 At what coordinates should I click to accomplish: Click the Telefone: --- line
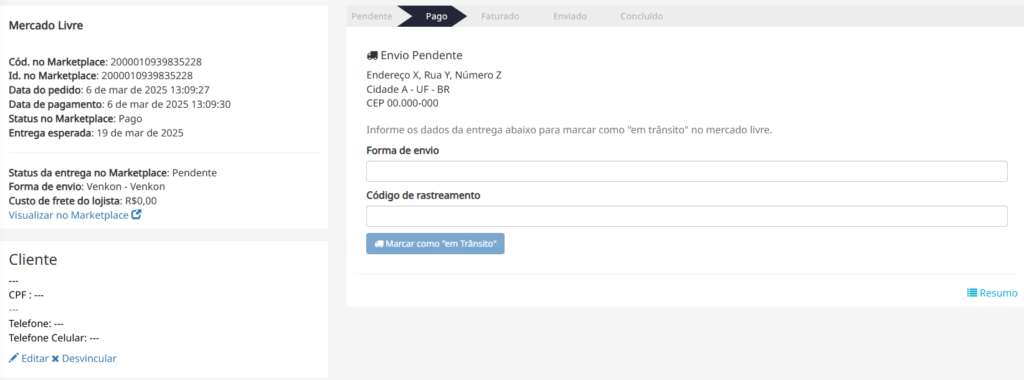point(36,324)
